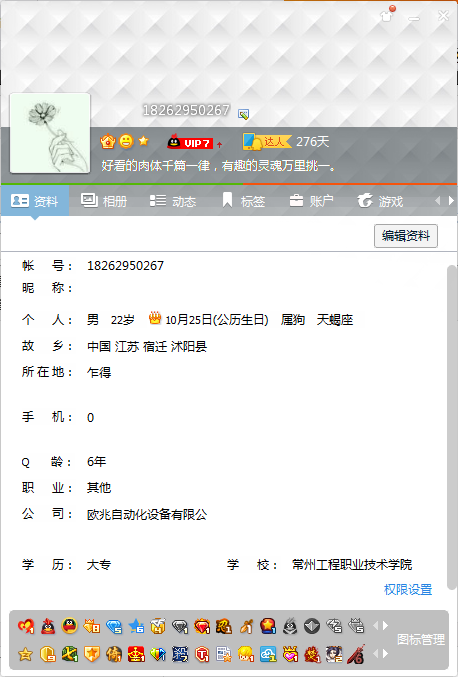Screen dimensions: 458x677
Task: Click the header name 18262950267
Action: point(186,111)
